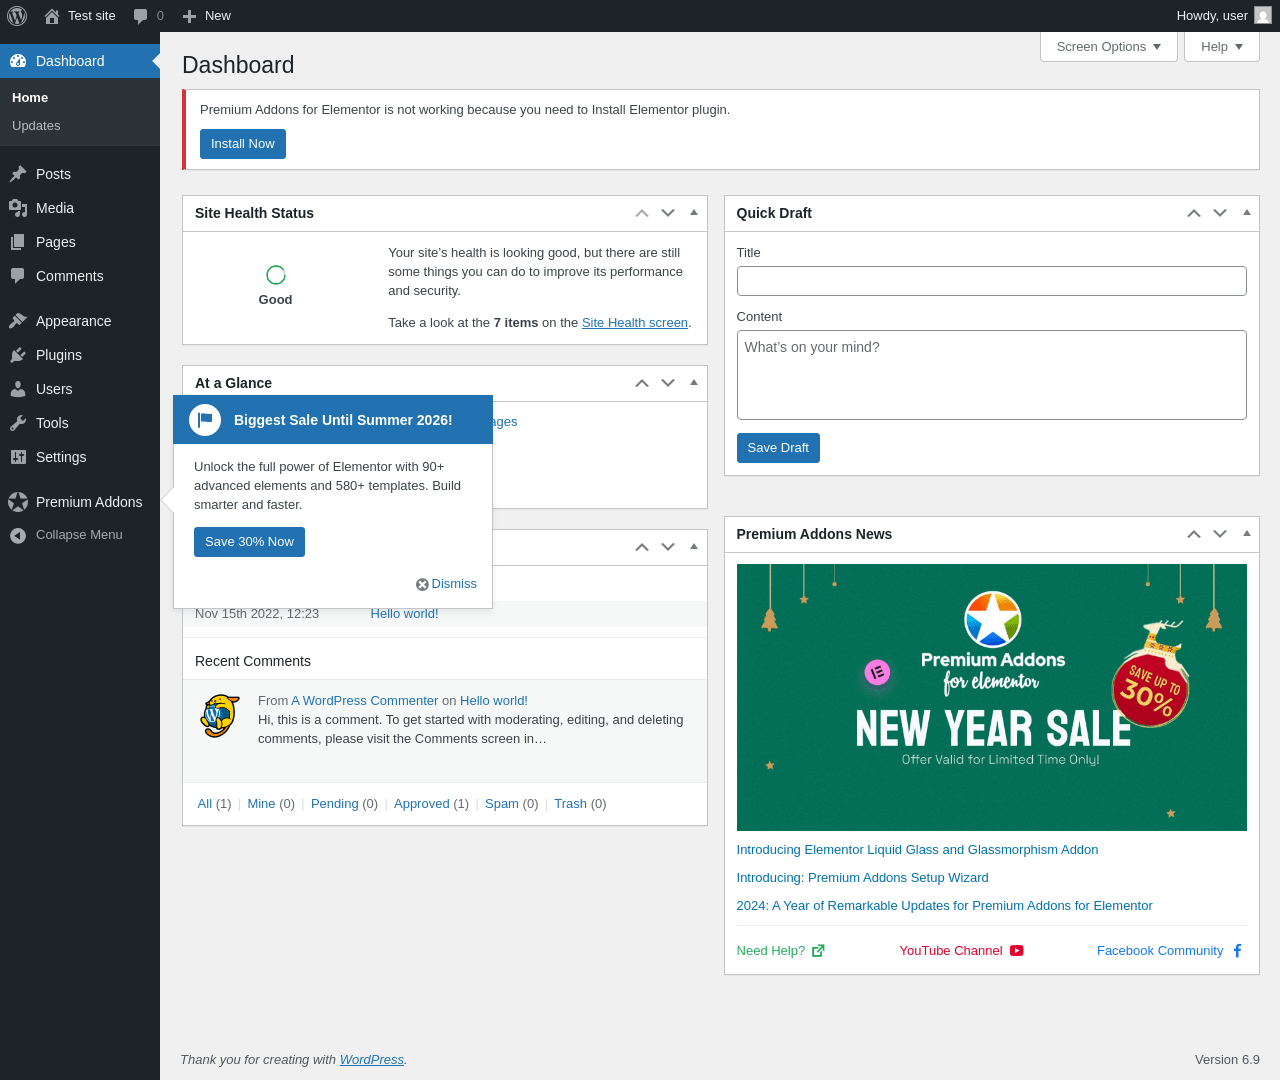Image resolution: width=1280 pixels, height=1080 pixels.
Task: Click the Appearance paintbrush icon
Action: [18, 321]
